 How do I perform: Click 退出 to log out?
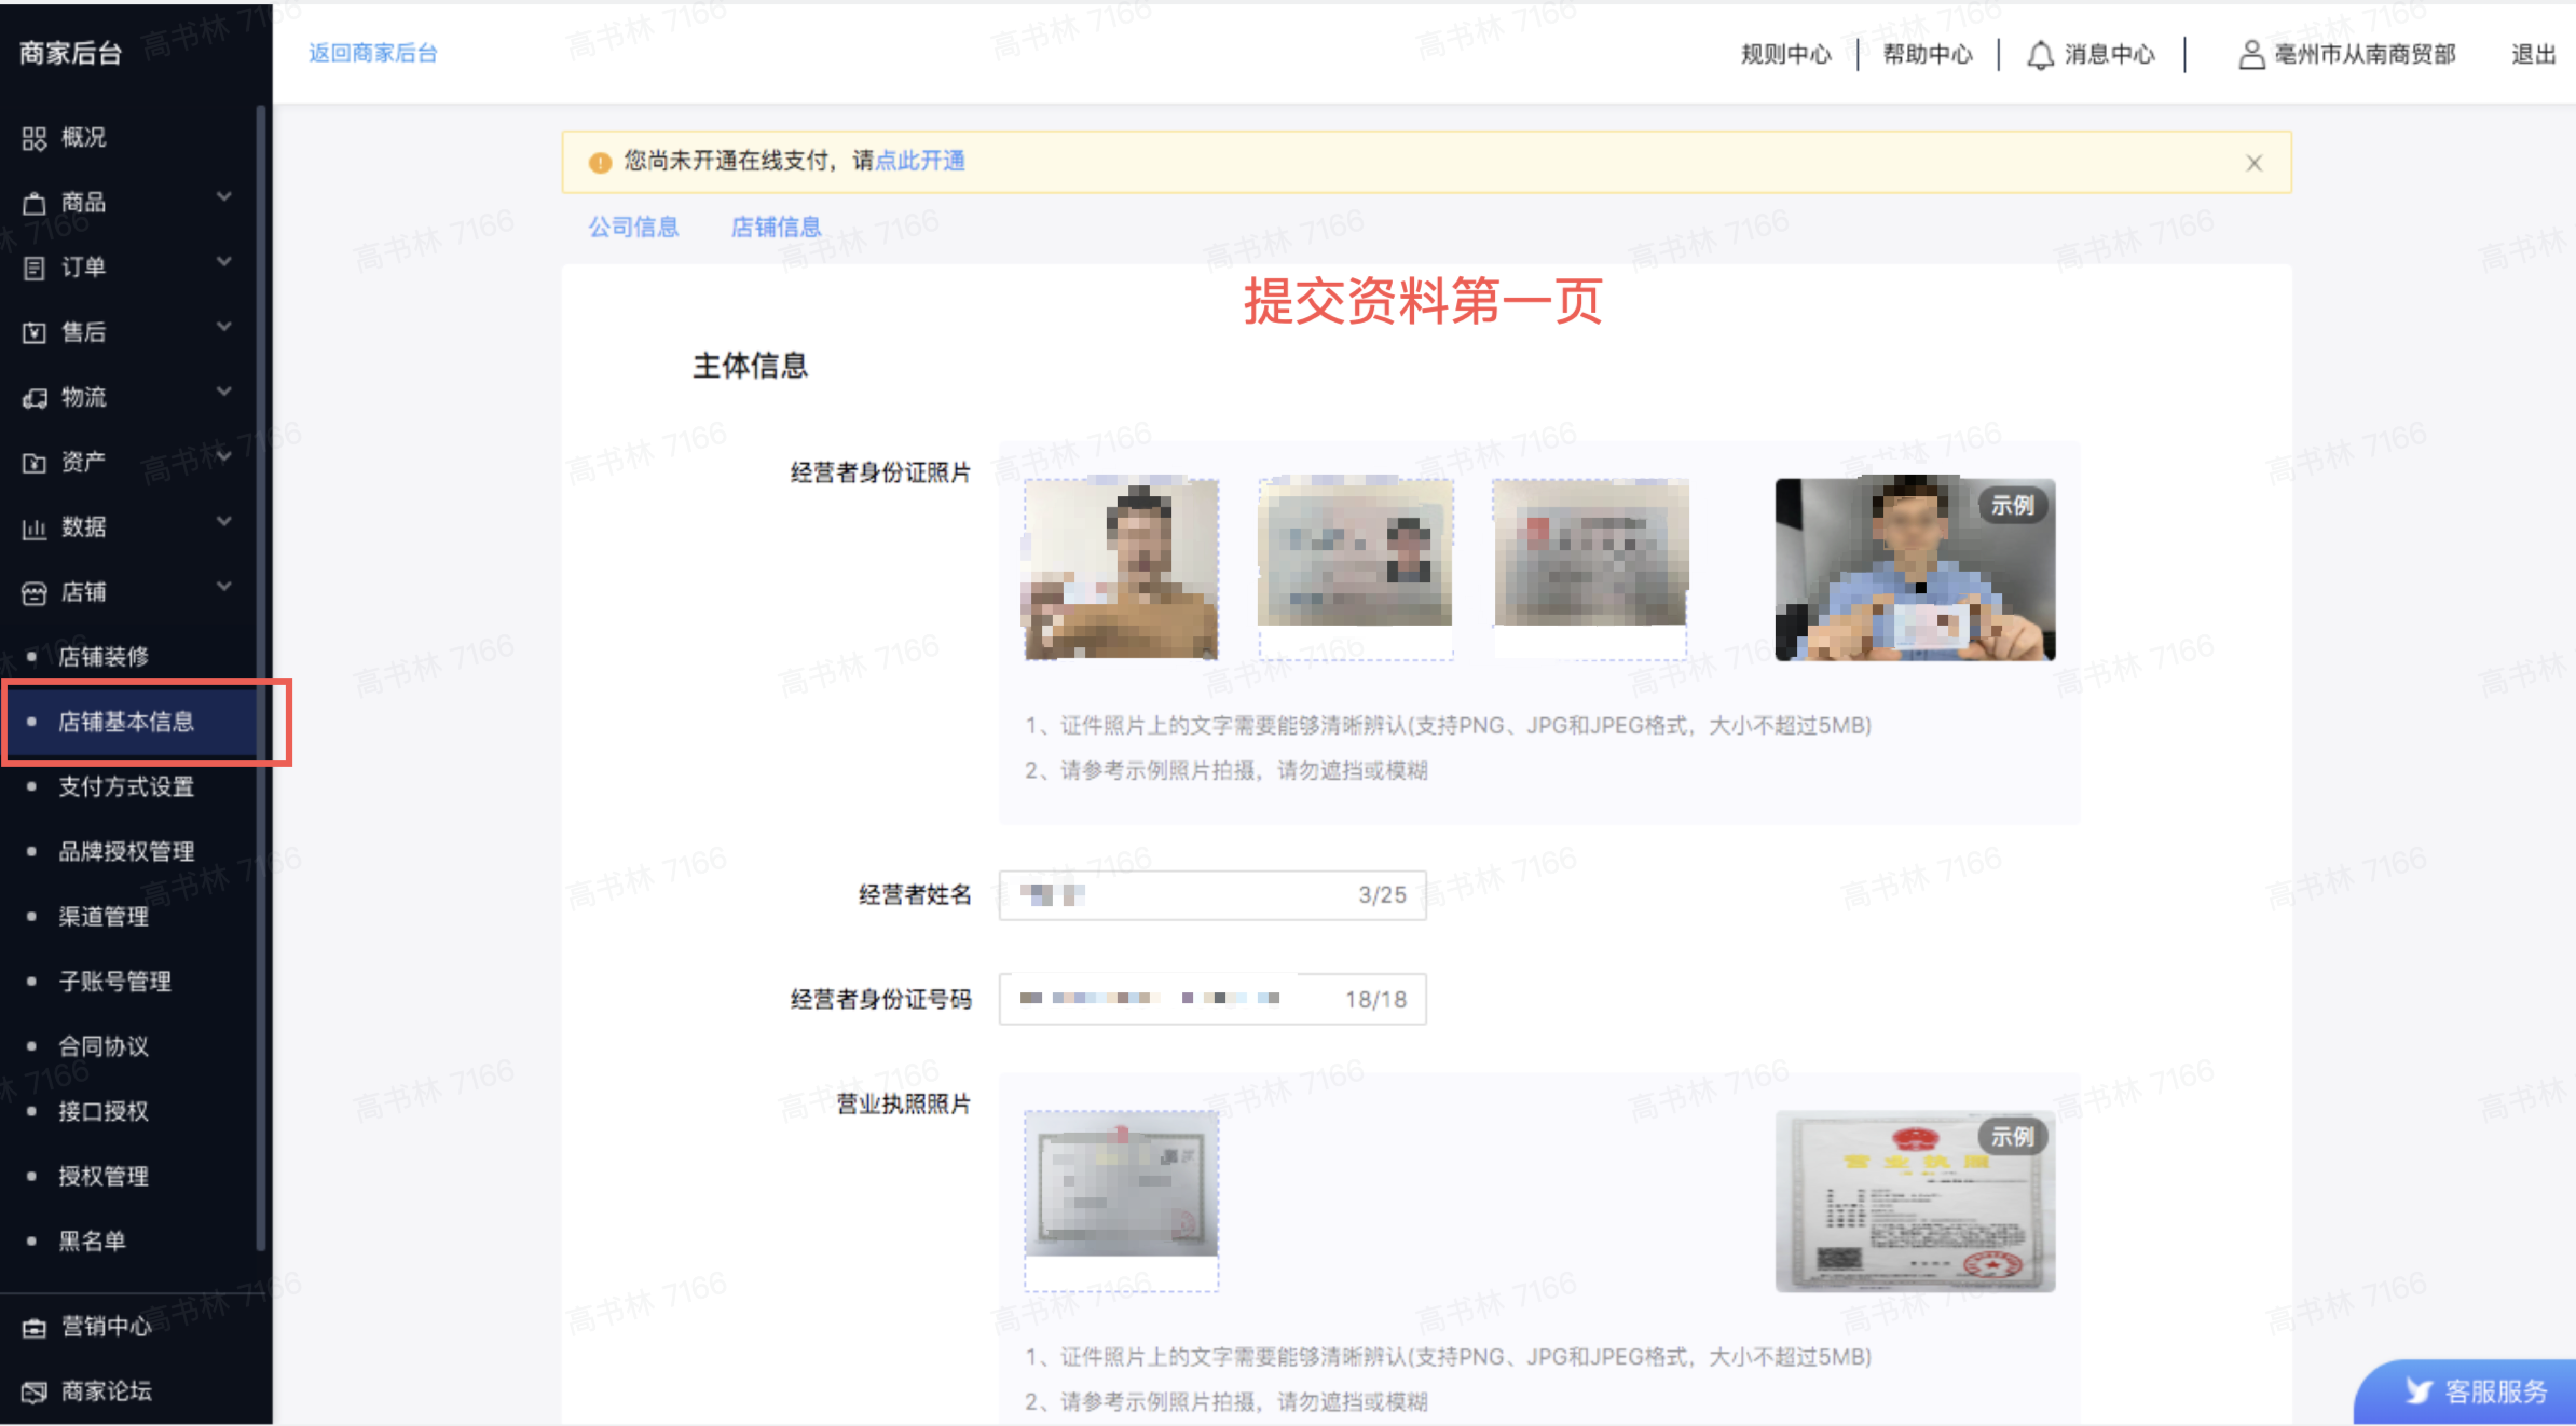point(2534,55)
